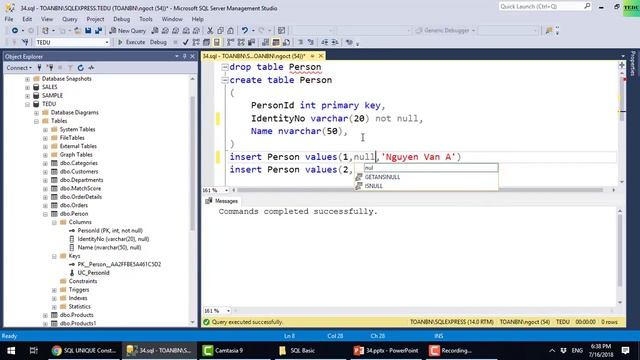Click the Copy icon in toolbar
Screen dimensions: 640x360
pyautogui.click(x=220, y=31)
